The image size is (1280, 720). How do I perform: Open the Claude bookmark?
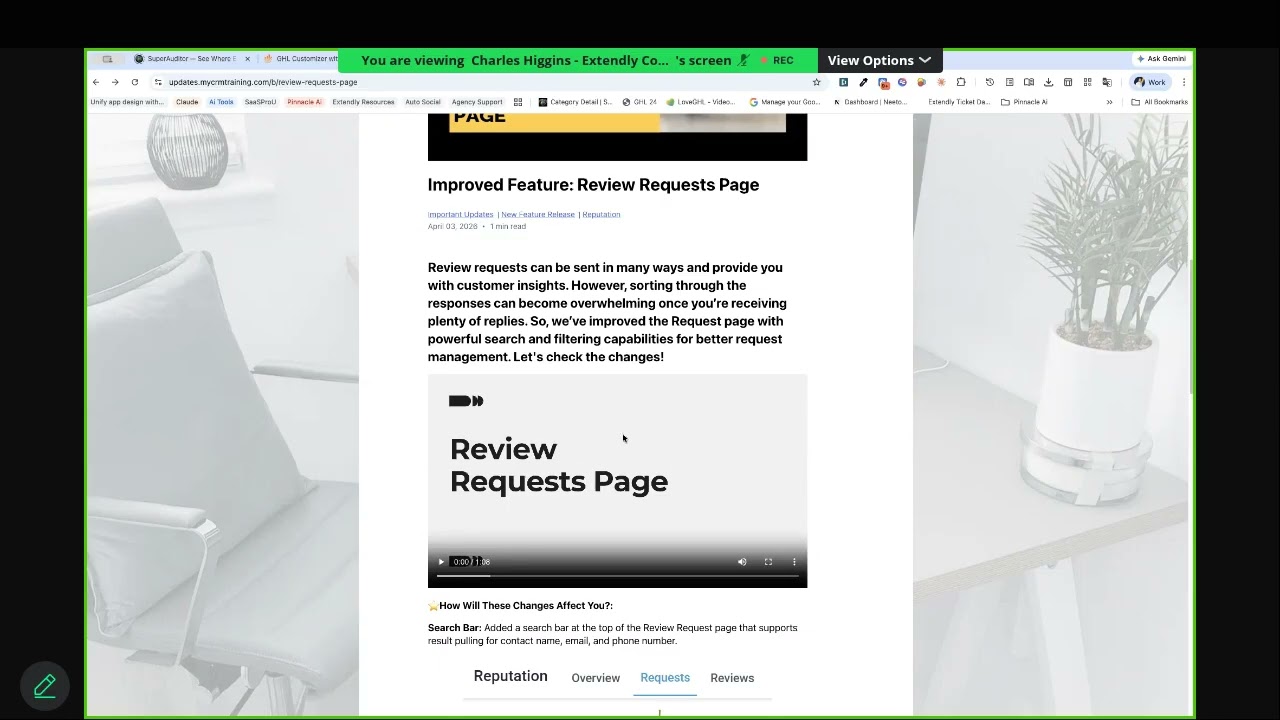tap(187, 102)
